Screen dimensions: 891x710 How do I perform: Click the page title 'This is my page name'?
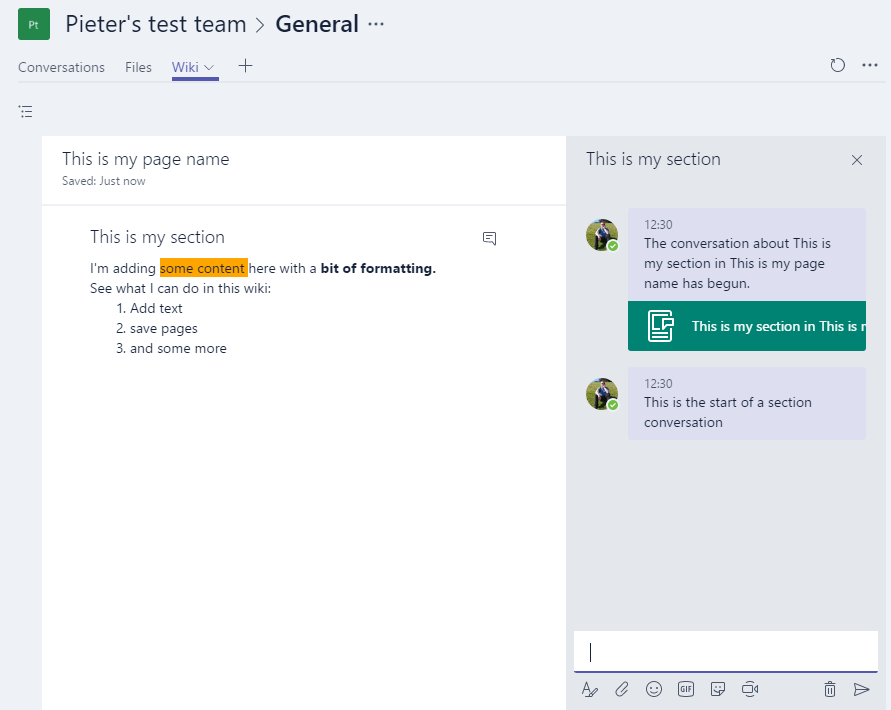click(145, 159)
